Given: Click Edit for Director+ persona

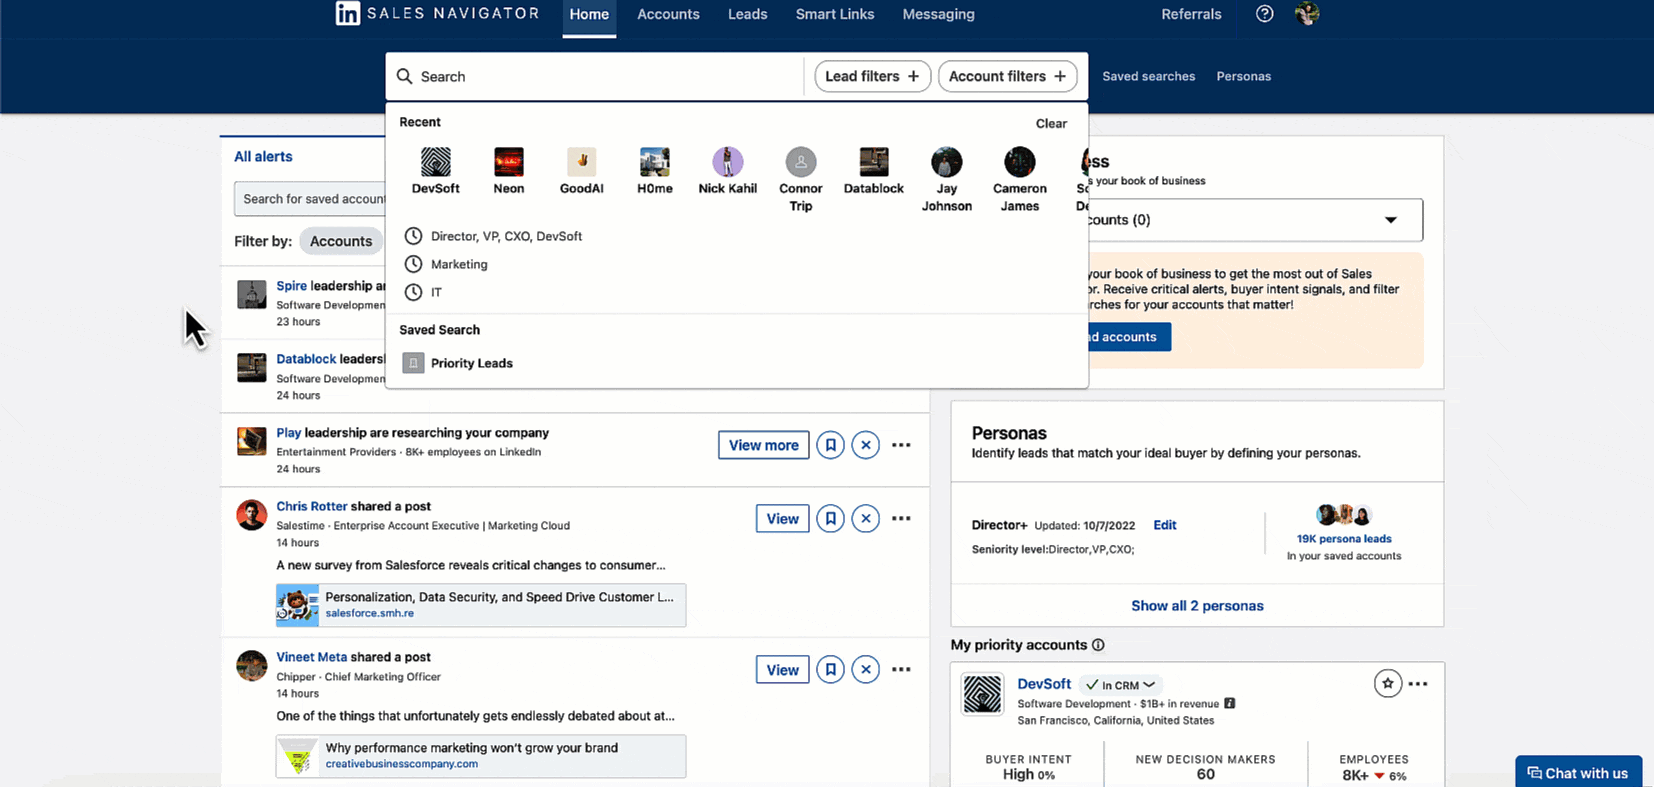Looking at the screenshot, I should (x=1164, y=525).
